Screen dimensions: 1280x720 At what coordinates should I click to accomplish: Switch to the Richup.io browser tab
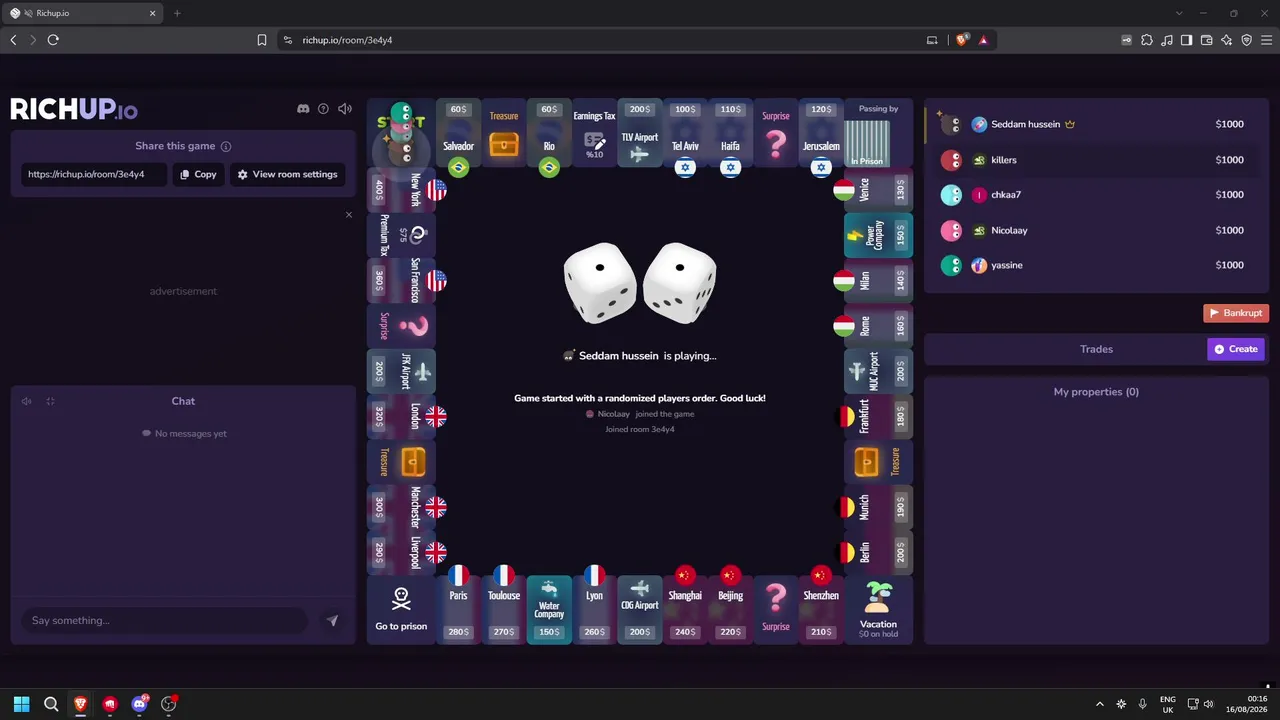click(x=84, y=13)
